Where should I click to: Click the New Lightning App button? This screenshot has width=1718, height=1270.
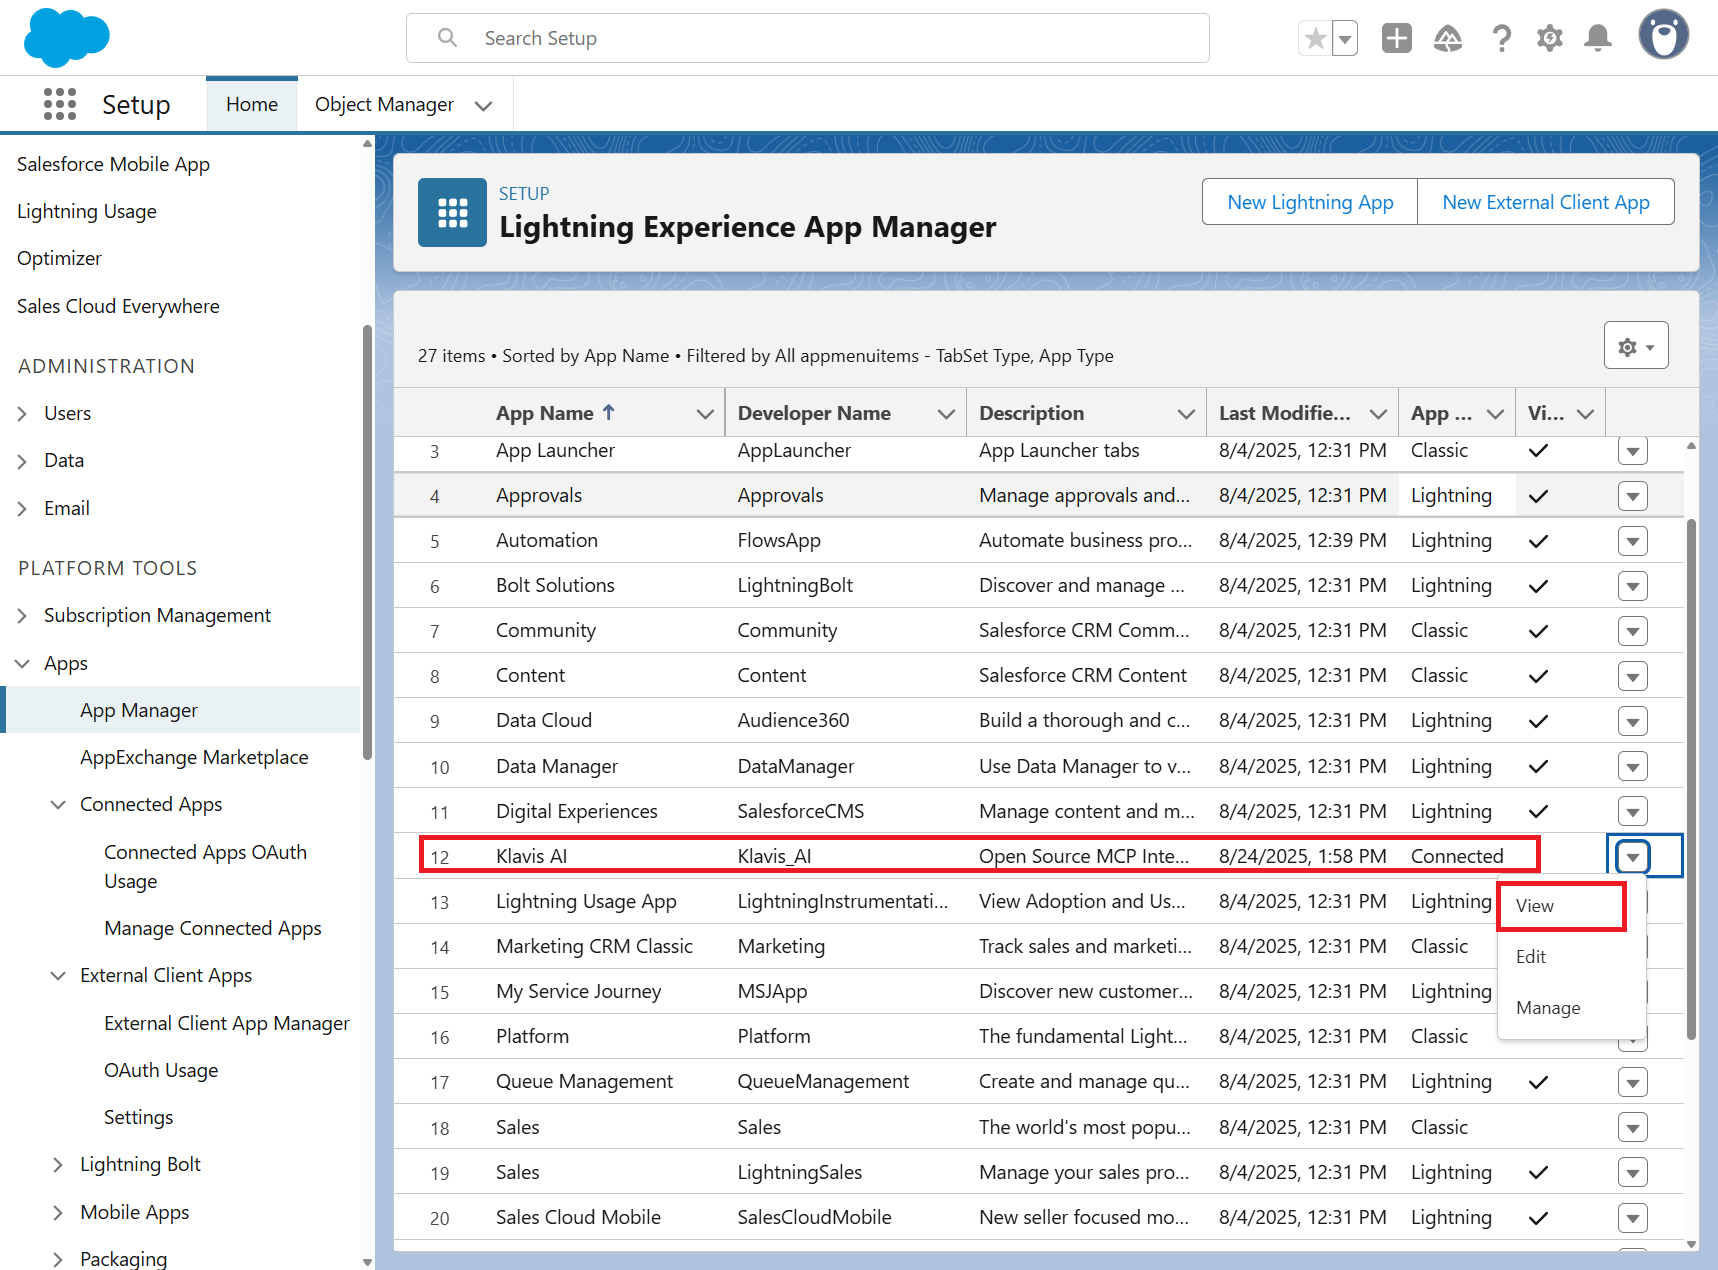[1309, 202]
